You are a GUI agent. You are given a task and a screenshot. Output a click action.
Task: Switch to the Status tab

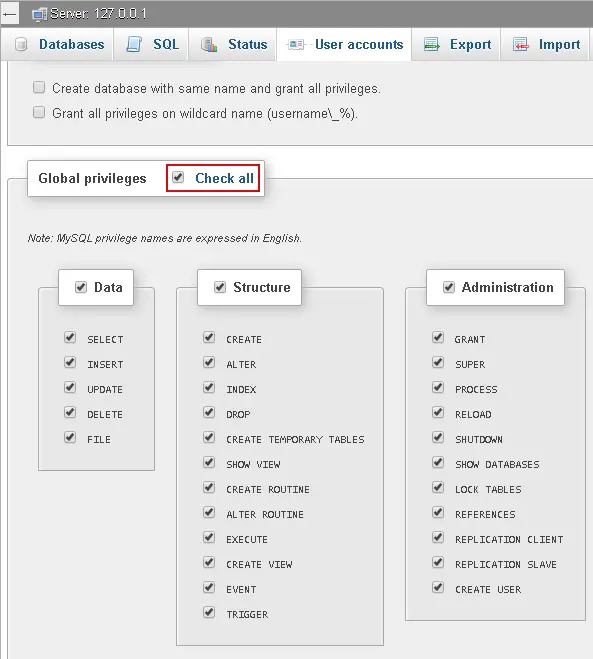tap(232, 45)
